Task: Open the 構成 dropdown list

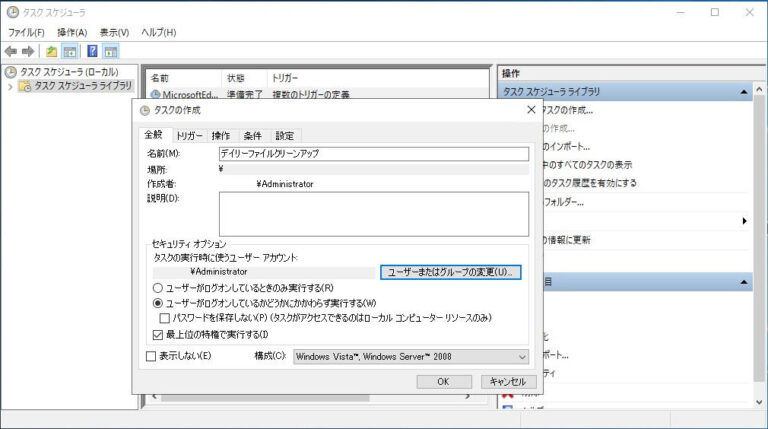Action: coord(521,356)
